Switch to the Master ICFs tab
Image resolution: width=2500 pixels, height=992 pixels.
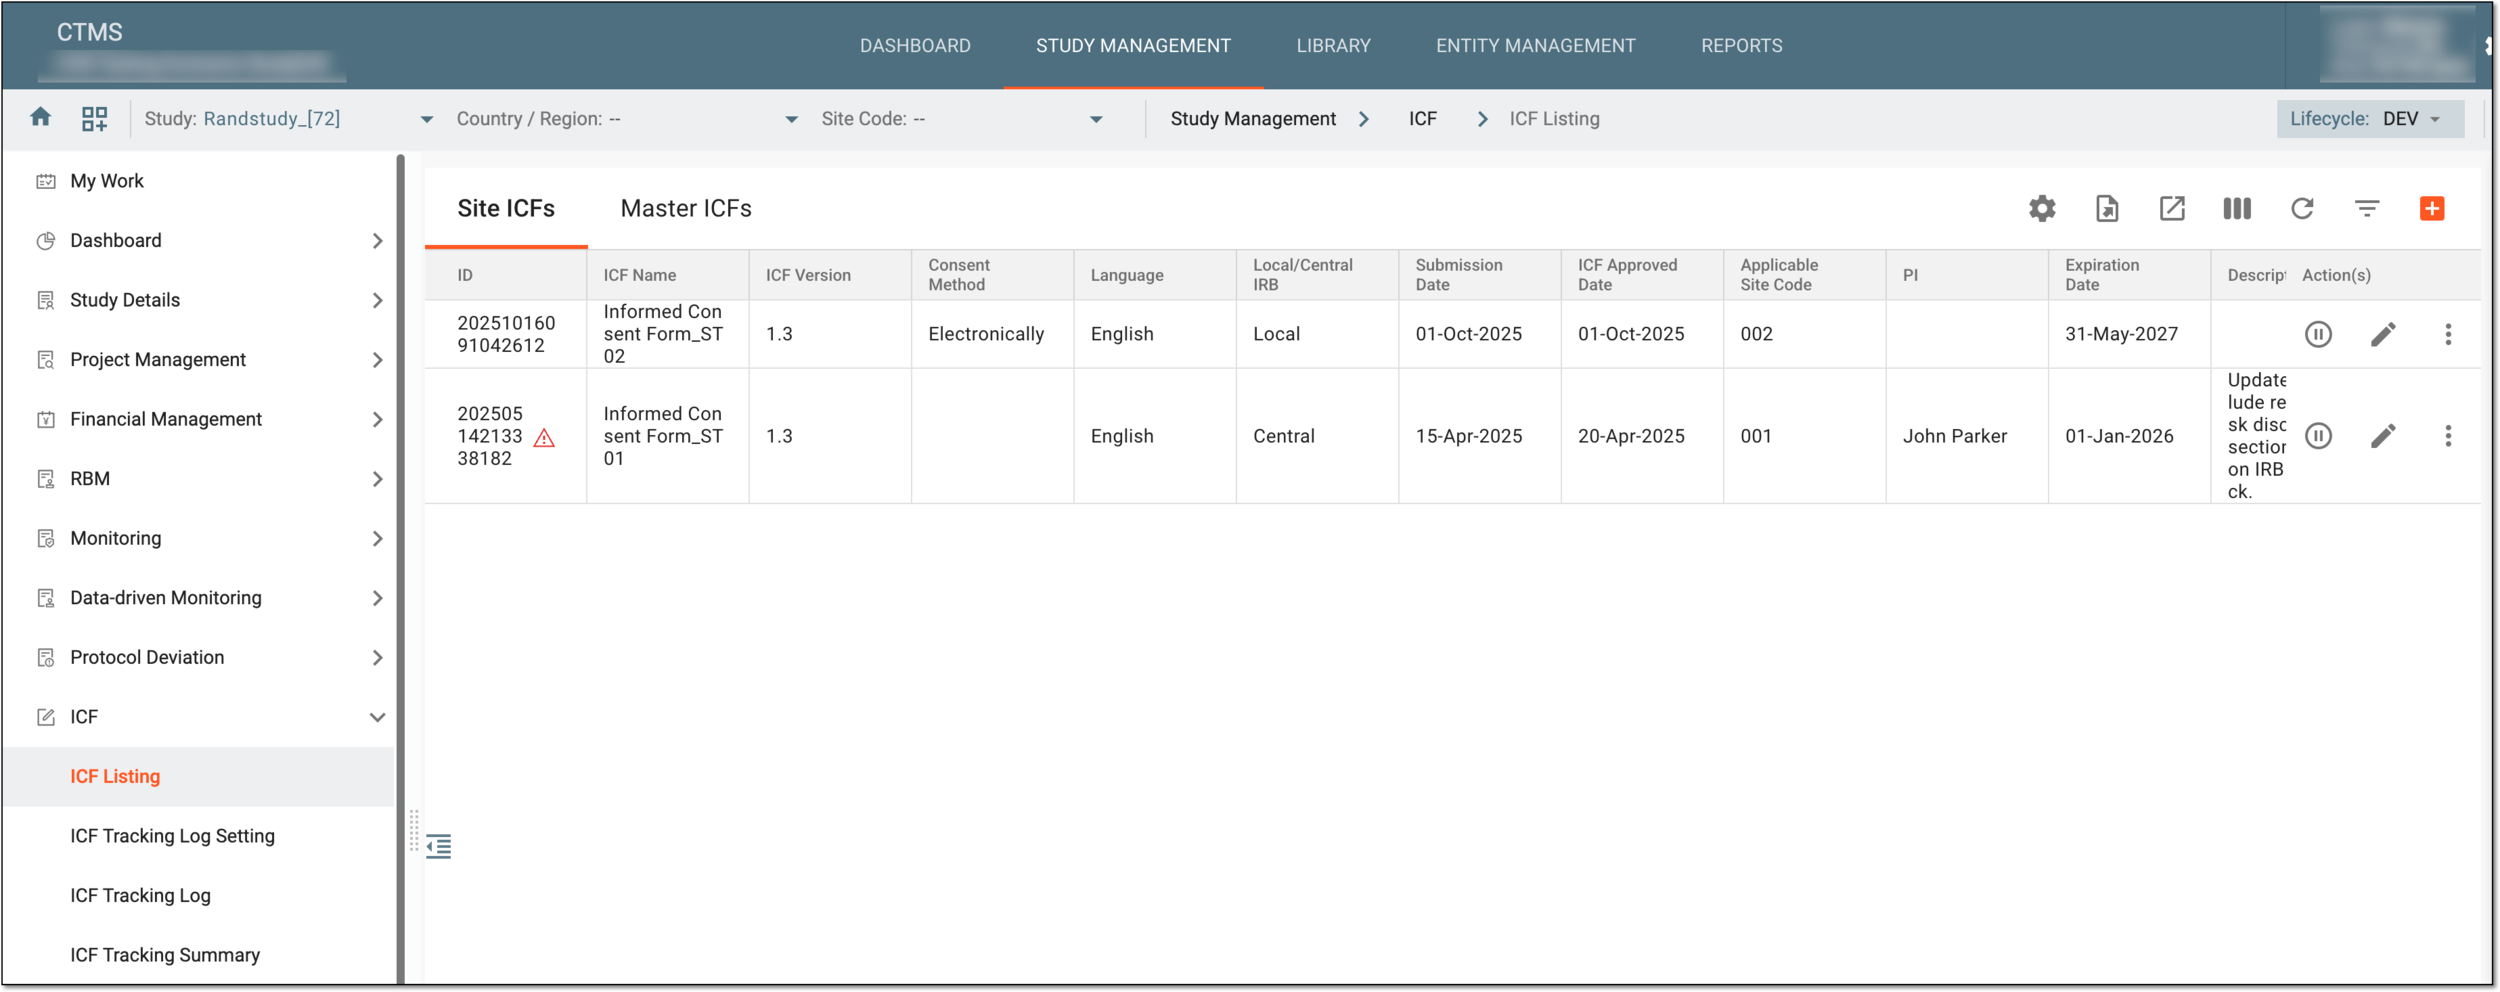pyautogui.click(x=686, y=208)
